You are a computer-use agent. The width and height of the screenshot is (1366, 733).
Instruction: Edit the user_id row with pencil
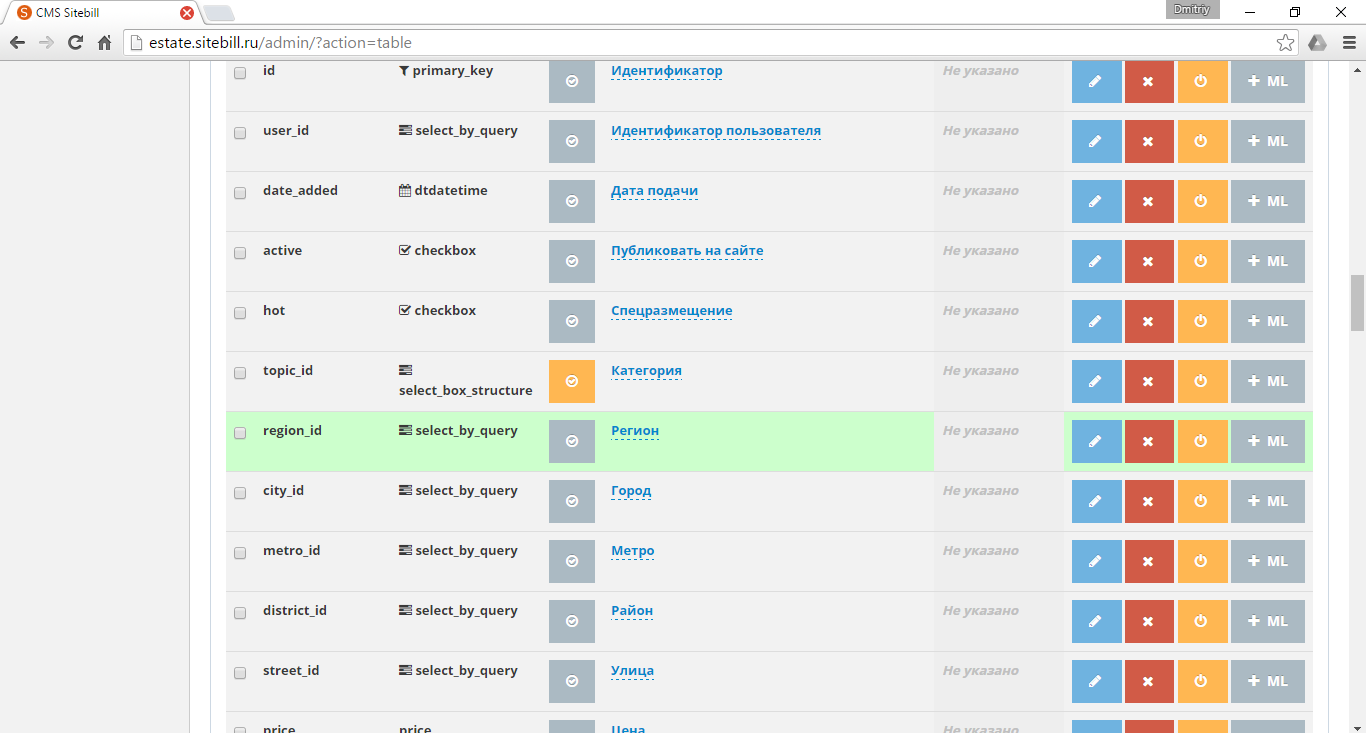tap(1097, 142)
